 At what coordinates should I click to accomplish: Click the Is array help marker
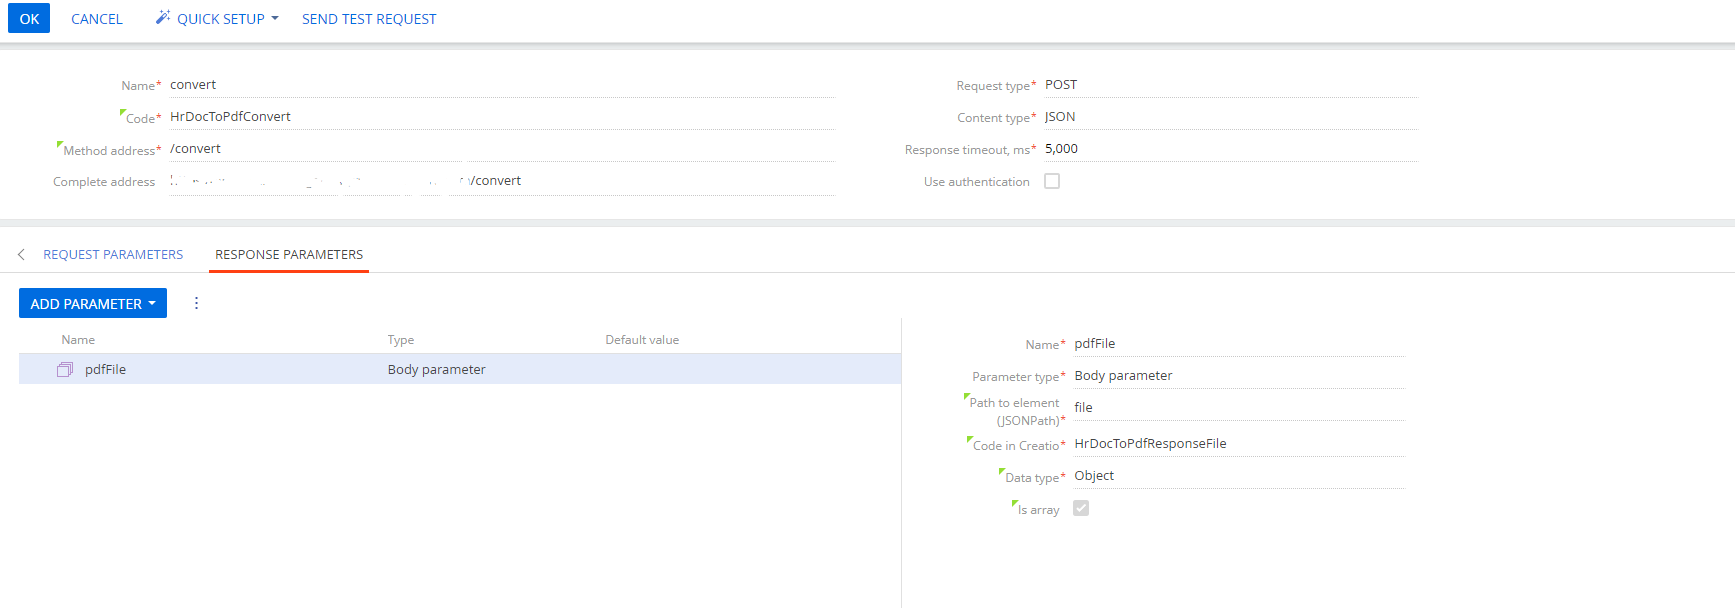click(1015, 503)
